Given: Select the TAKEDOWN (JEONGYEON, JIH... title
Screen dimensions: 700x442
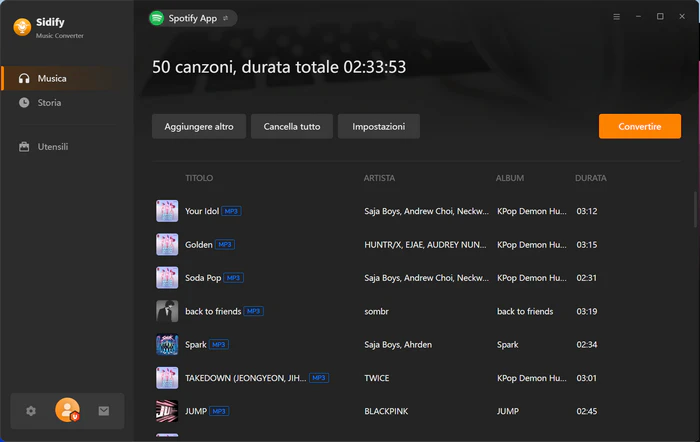Looking at the screenshot, I should [x=246, y=378].
